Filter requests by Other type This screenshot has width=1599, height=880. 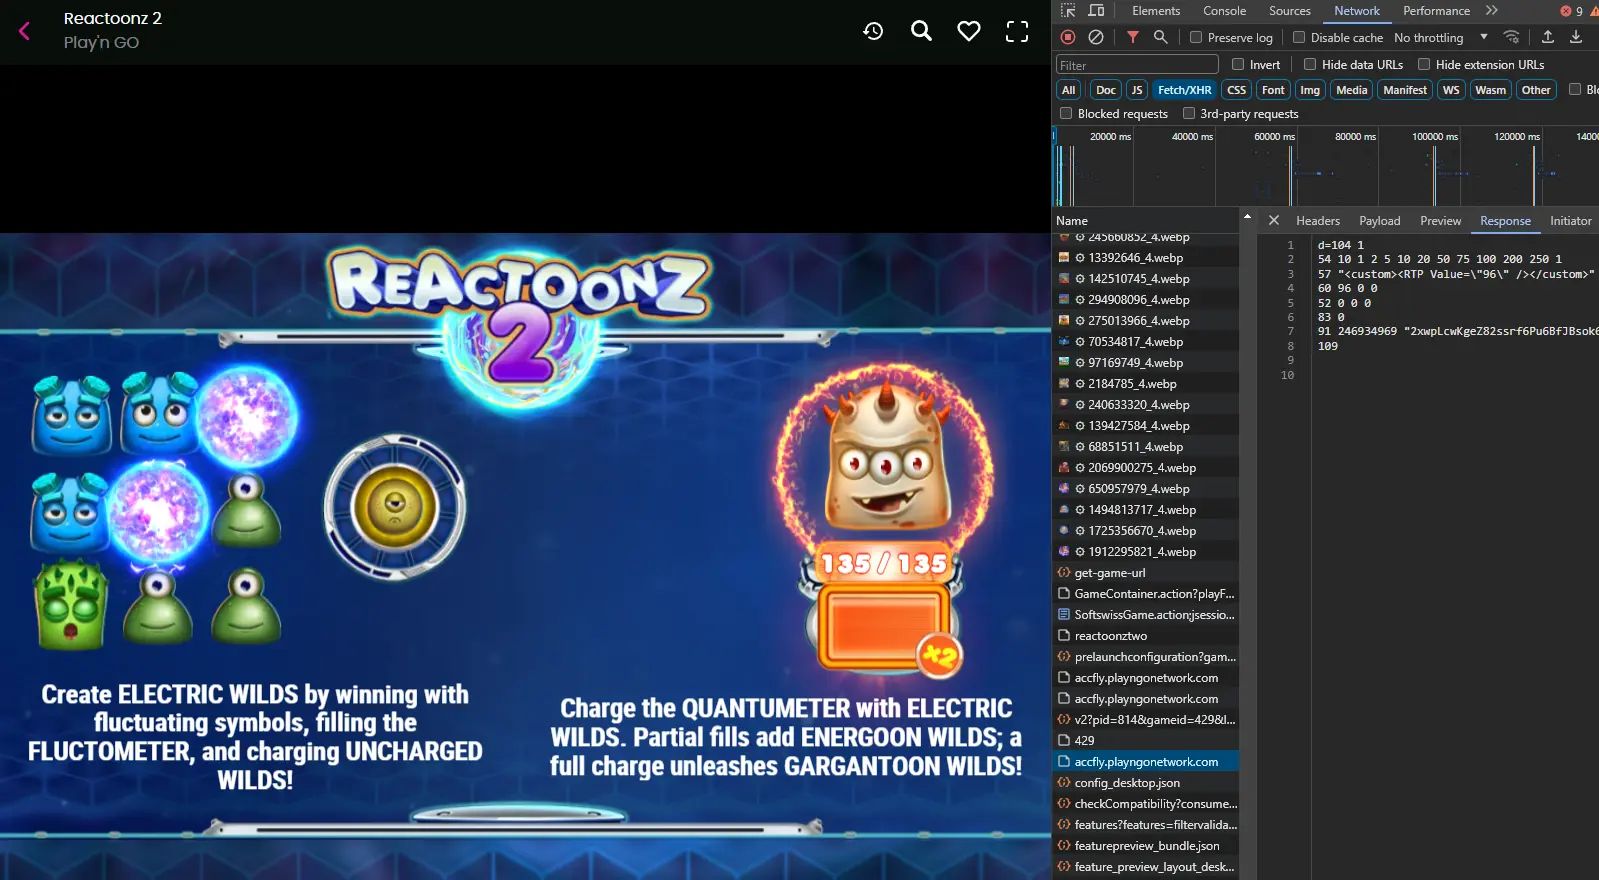[x=1536, y=90]
